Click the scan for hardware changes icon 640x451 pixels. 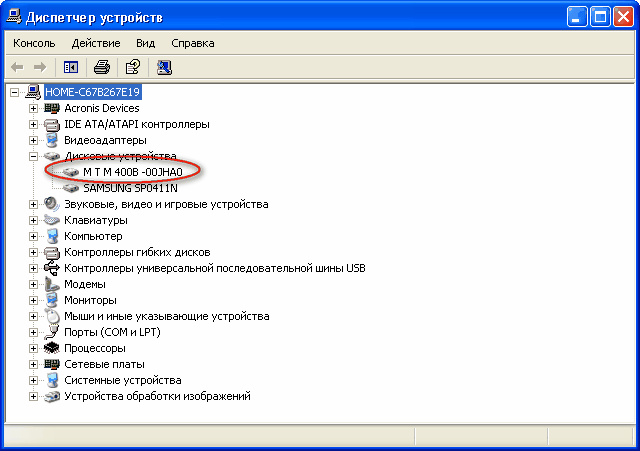164,67
